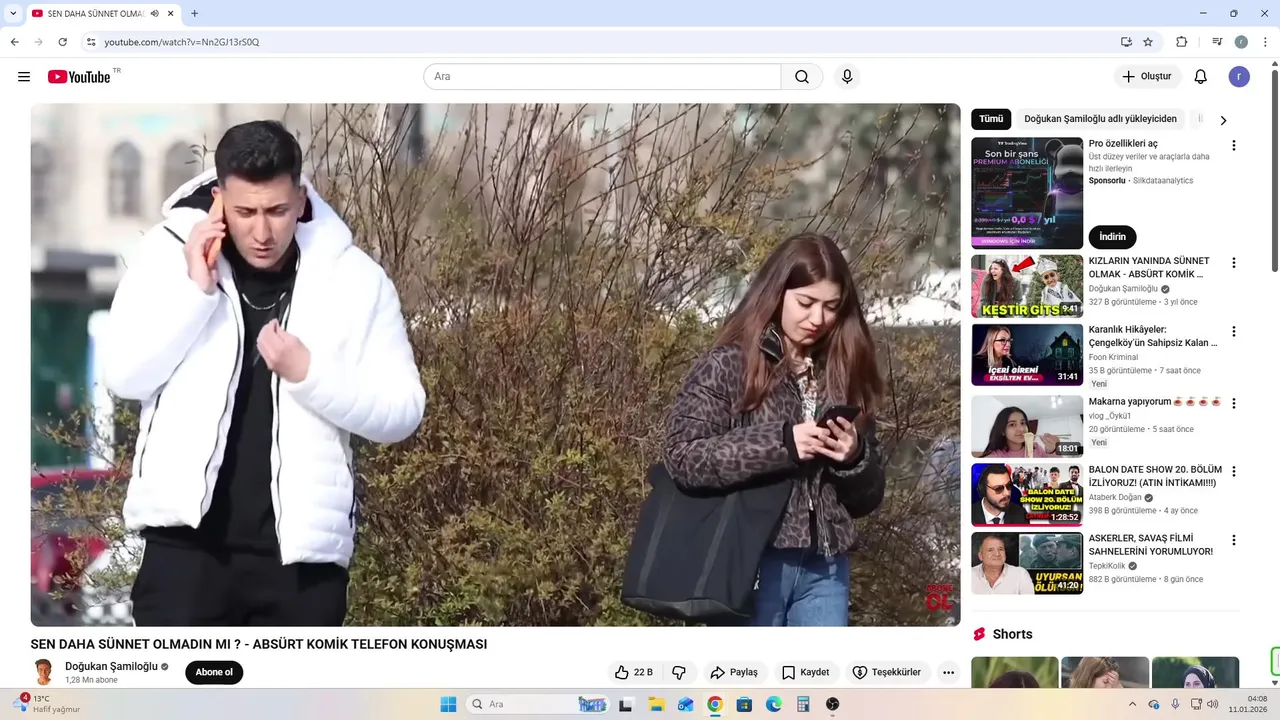Open volume control in system tray
The image size is (1280, 720).
click(1213, 704)
